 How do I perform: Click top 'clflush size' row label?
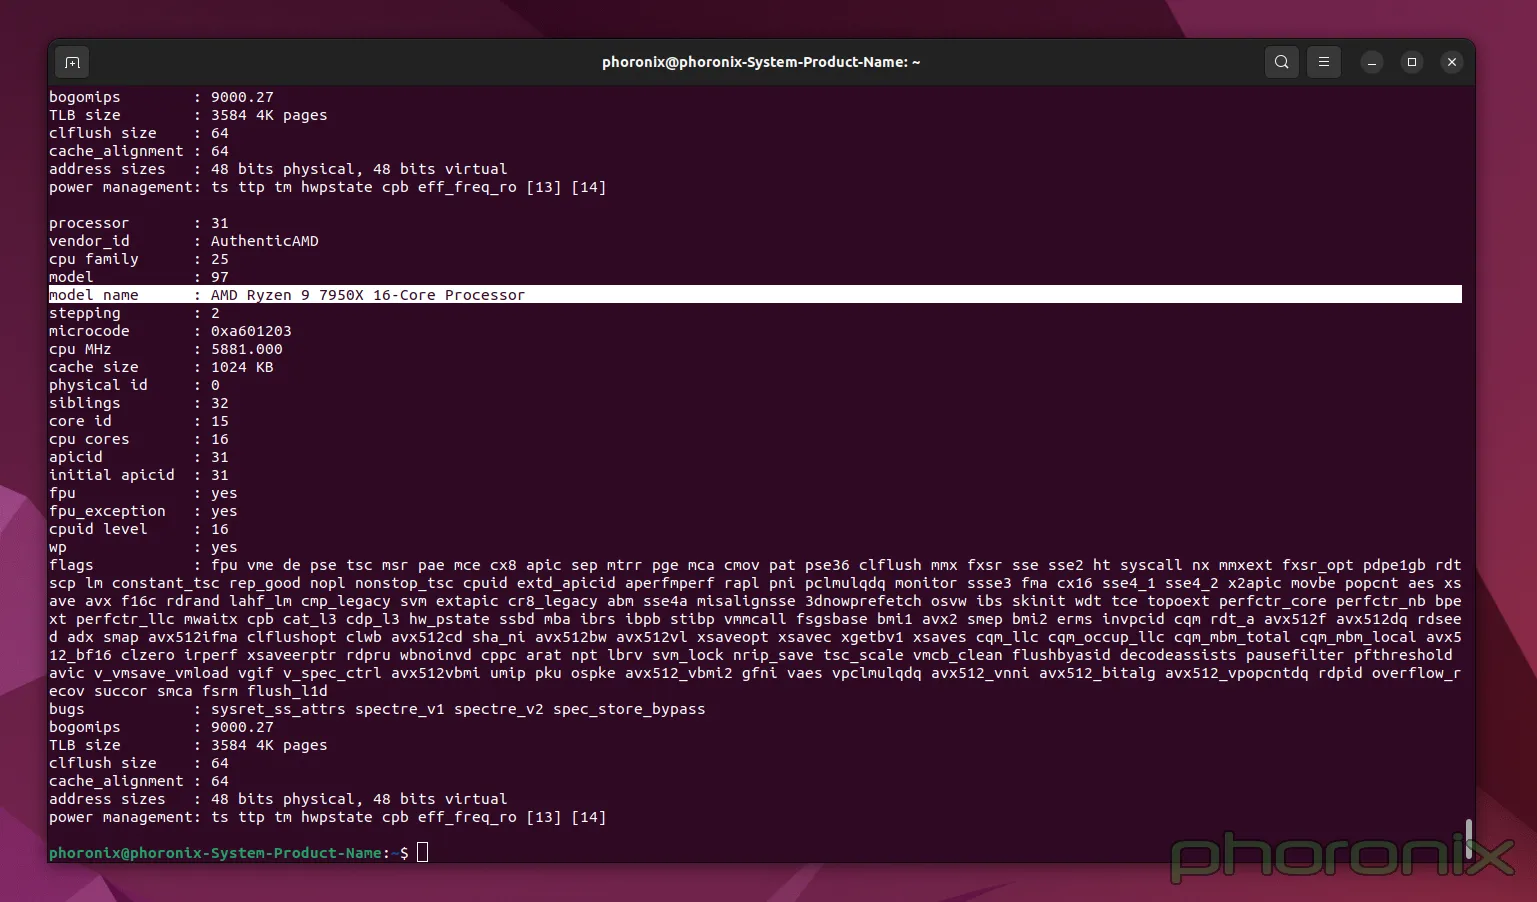(103, 133)
